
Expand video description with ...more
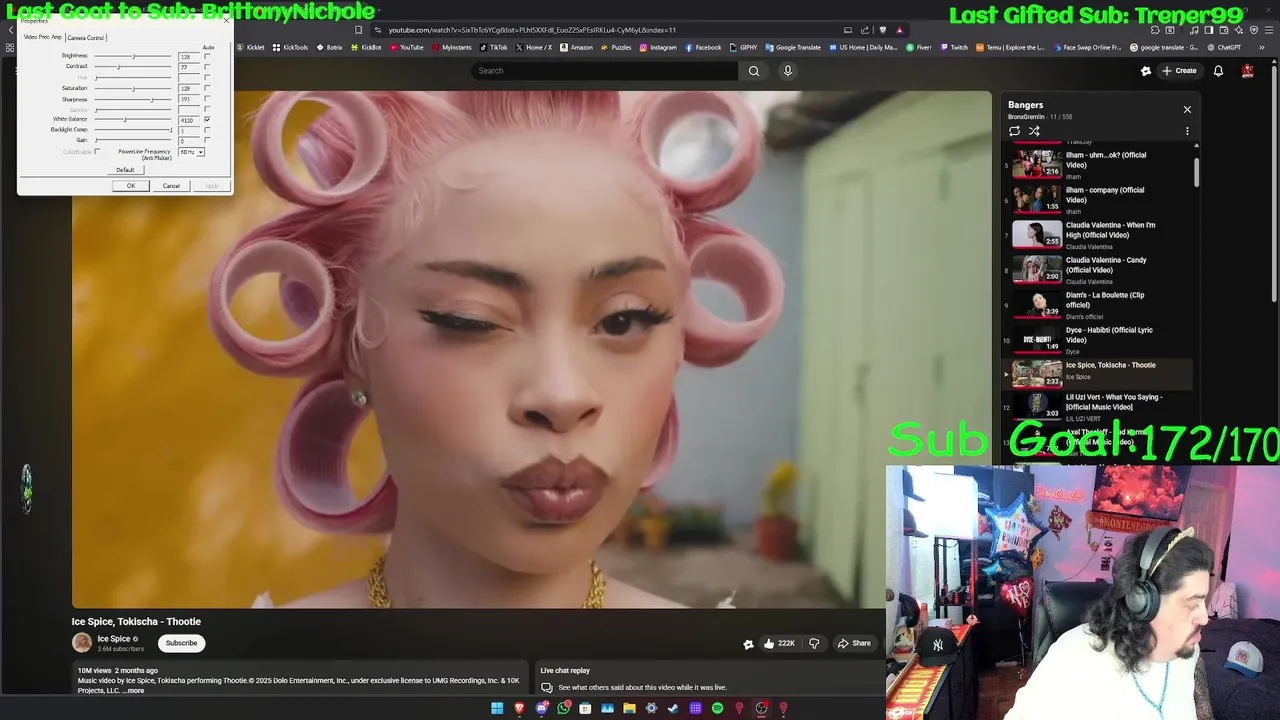(133, 691)
